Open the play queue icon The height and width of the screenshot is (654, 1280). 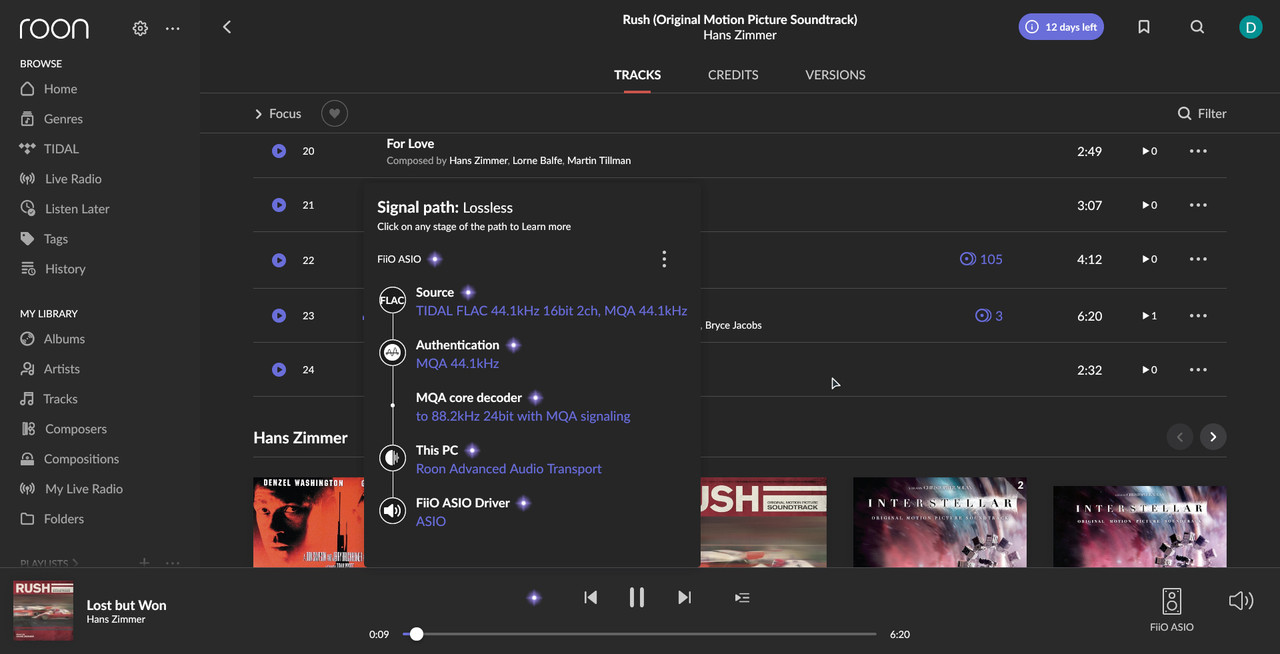point(742,598)
